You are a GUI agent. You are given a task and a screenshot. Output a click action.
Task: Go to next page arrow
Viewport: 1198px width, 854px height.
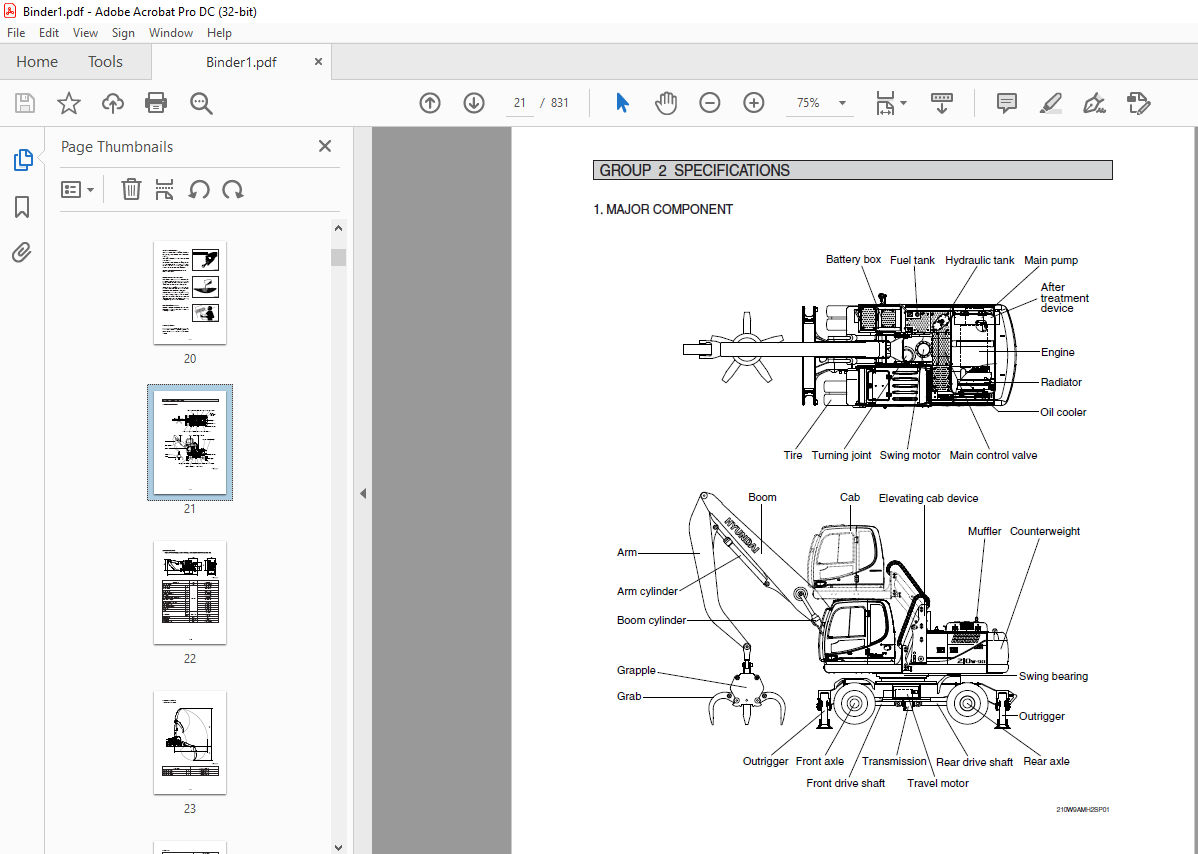(x=474, y=103)
